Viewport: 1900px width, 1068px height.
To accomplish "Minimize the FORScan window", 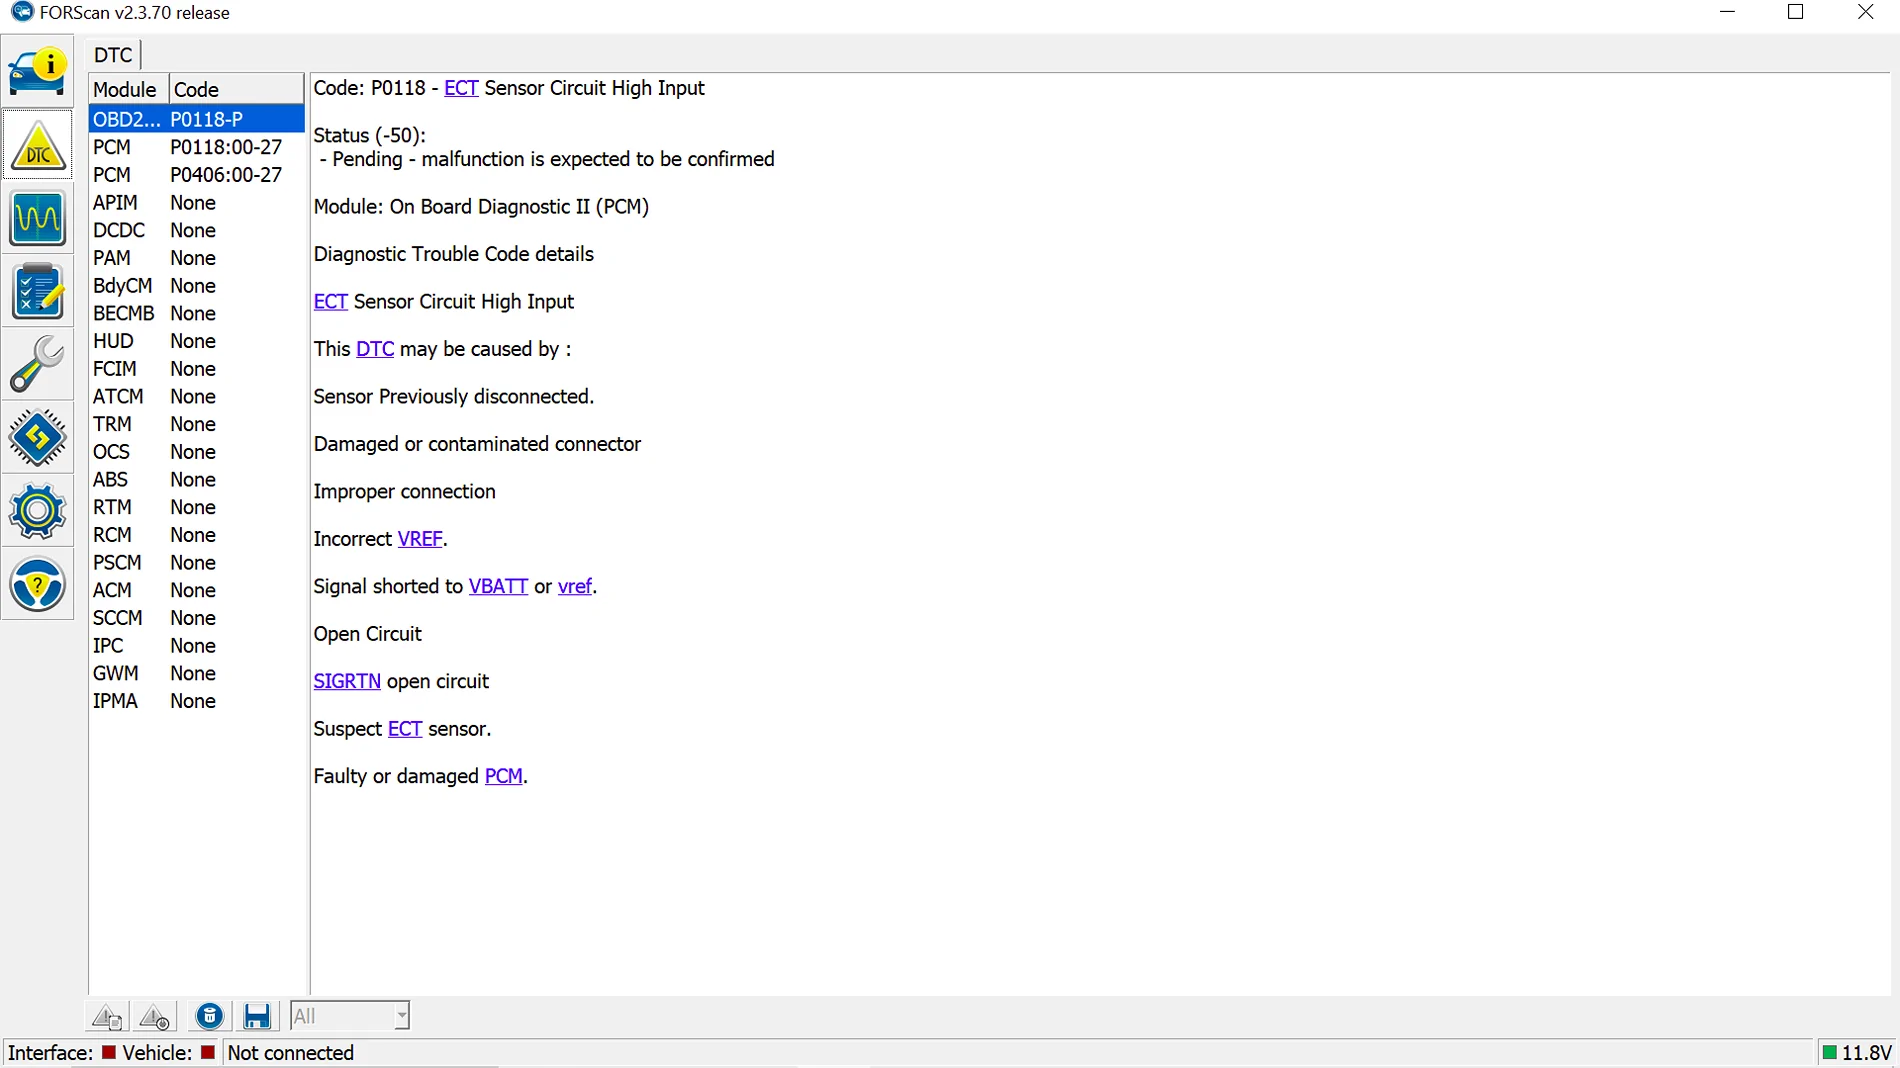I will coord(1727,13).
